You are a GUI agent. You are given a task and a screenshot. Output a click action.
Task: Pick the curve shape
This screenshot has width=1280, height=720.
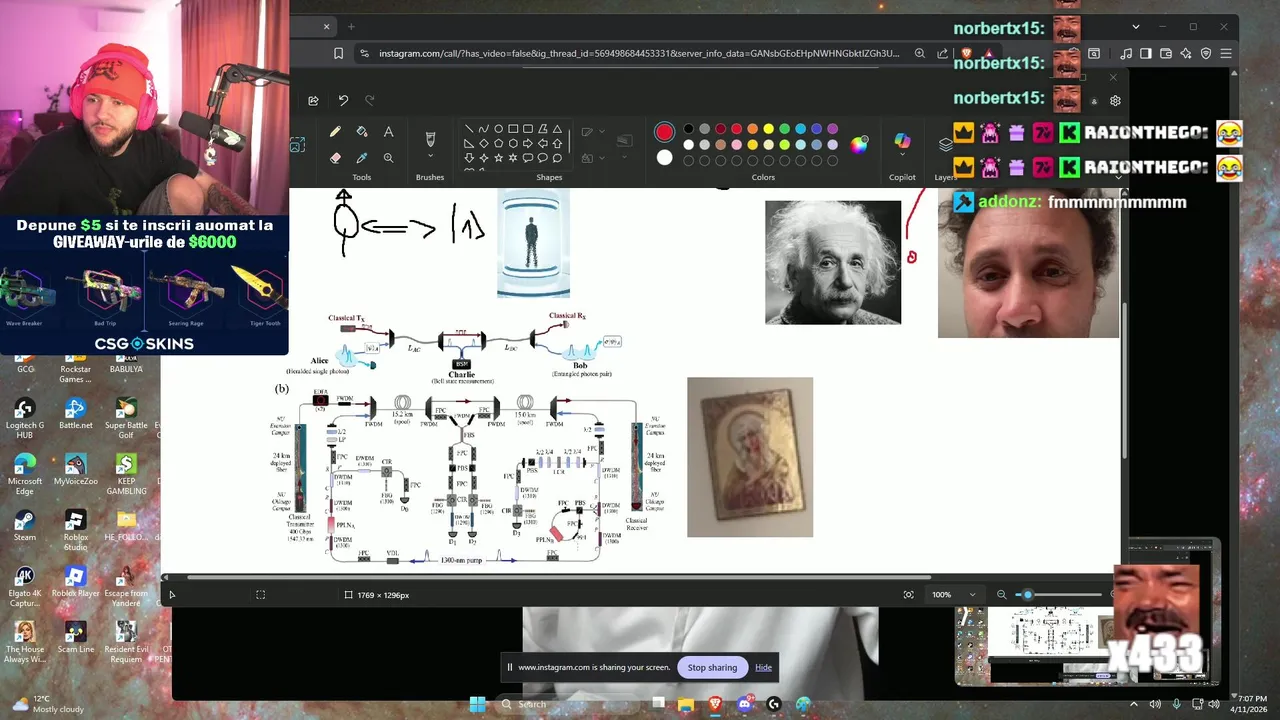point(483,129)
